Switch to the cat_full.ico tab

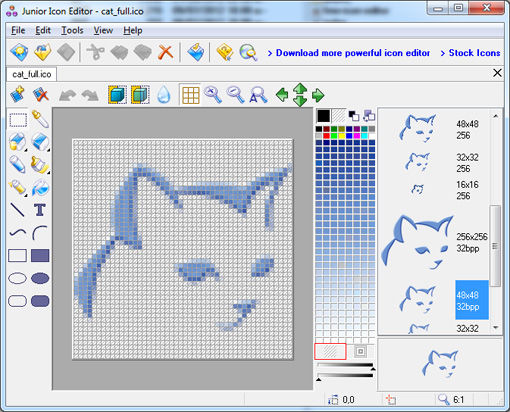[32, 74]
